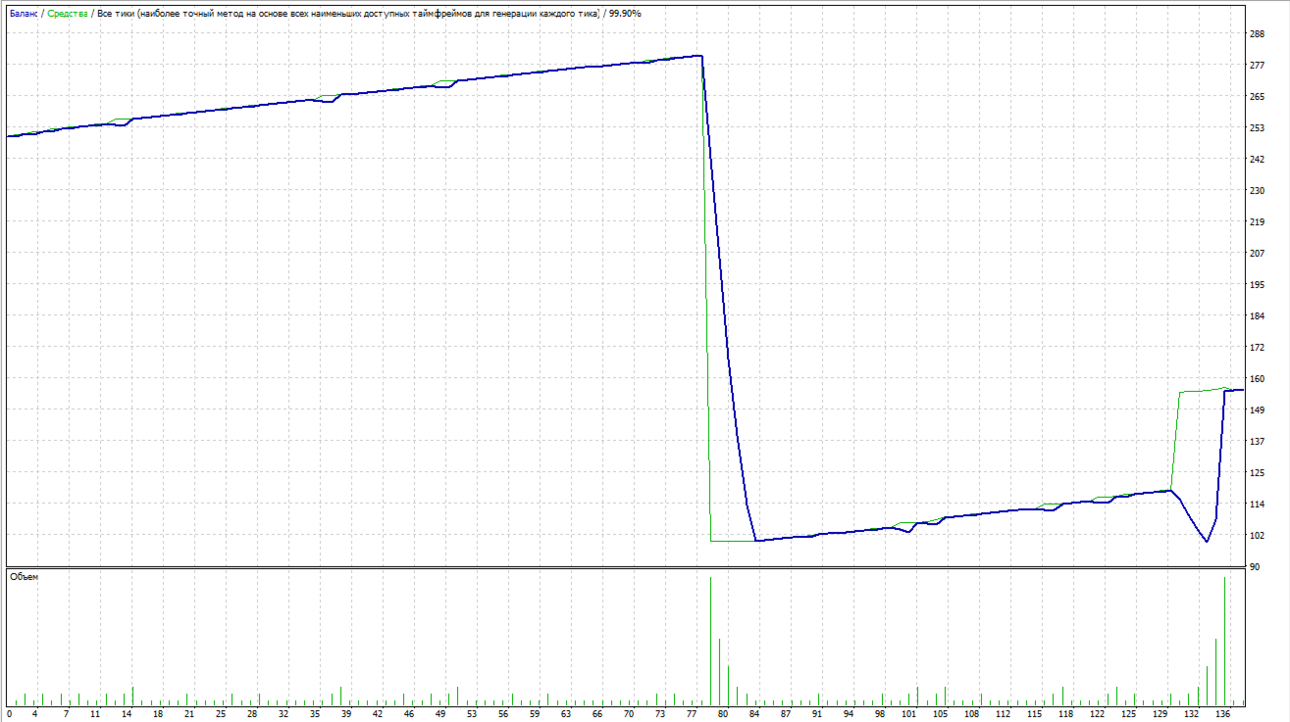Click the 137 value on the vertical axis
Image resolution: width=1290 pixels, height=722 pixels.
click(x=1257, y=441)
